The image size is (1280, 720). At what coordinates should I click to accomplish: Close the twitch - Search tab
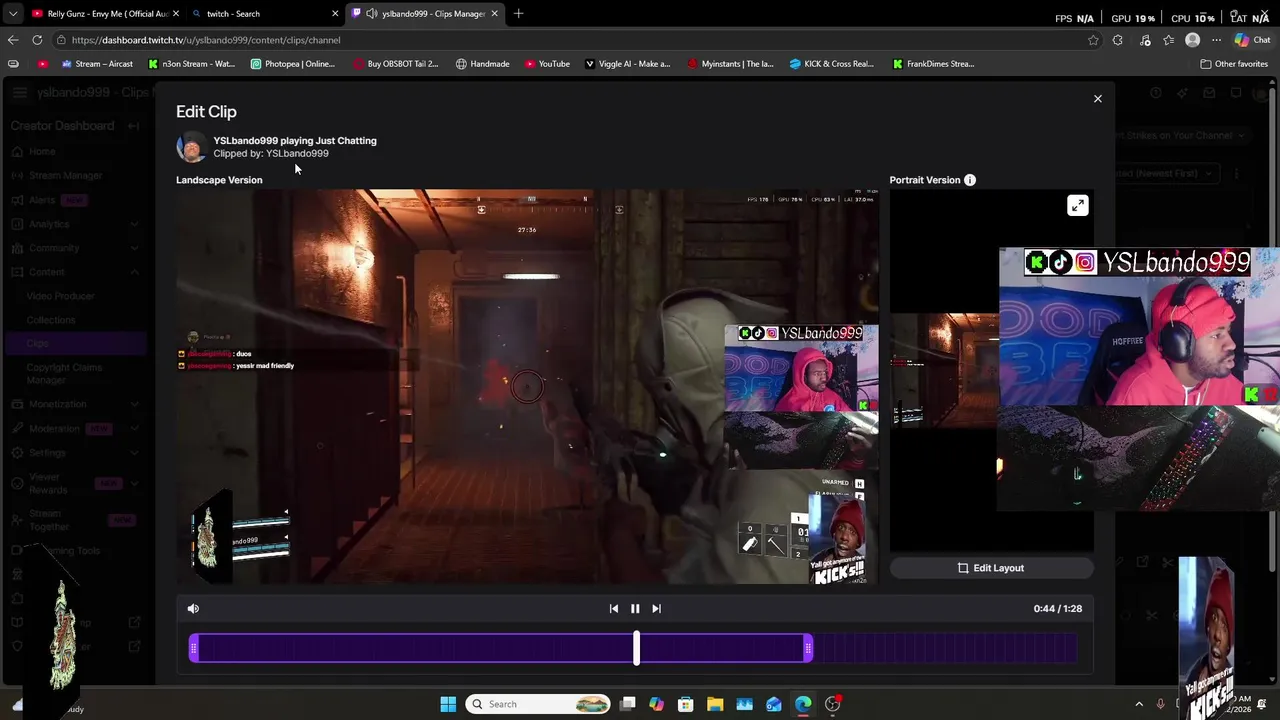pos(335,14)
